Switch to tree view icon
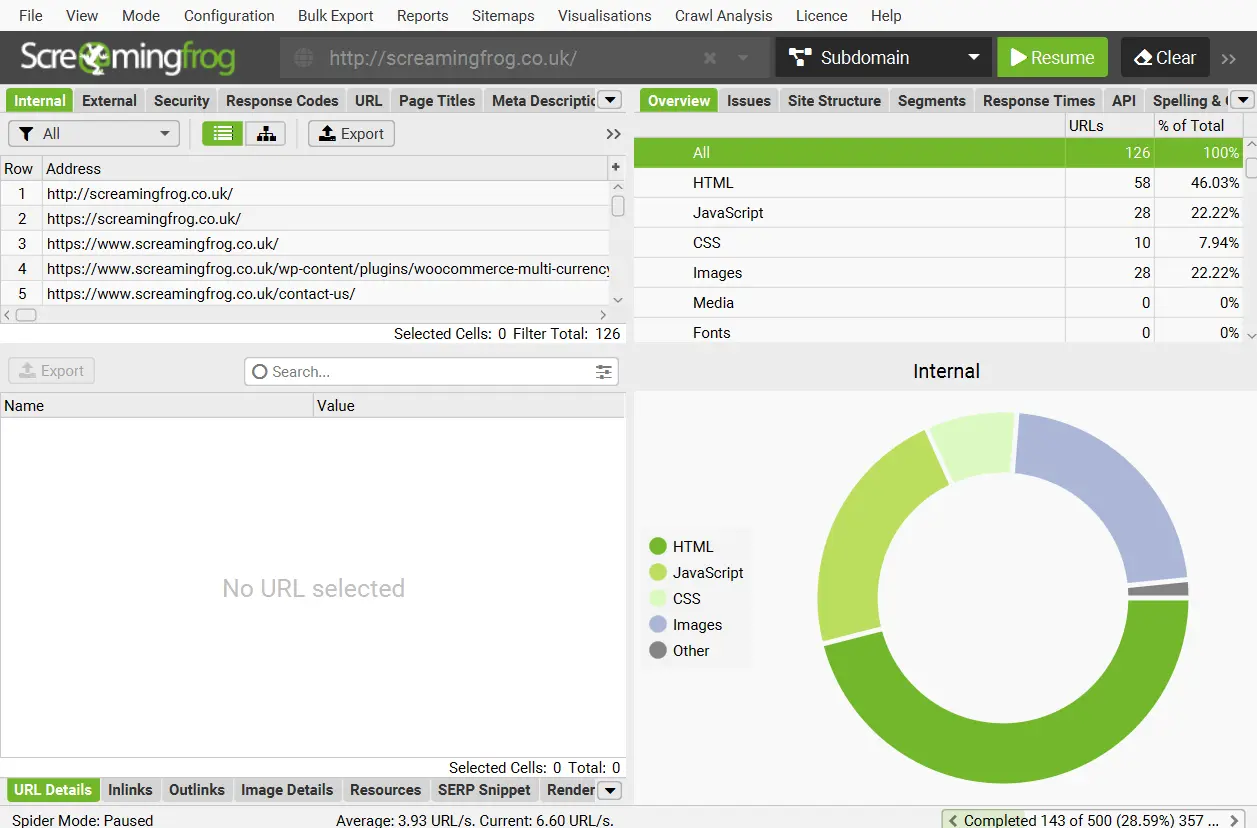Image resolution: width=1257 pixels, height=828 pixels. coord(266,134)
